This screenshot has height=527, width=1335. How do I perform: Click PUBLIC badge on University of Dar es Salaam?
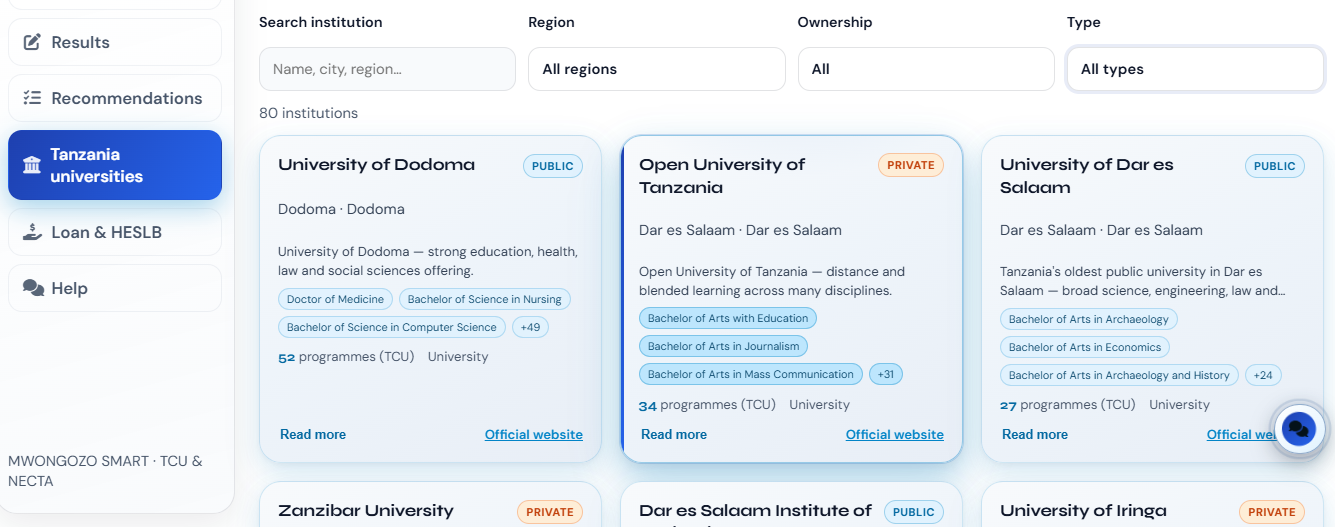(x=1275, y=166)
